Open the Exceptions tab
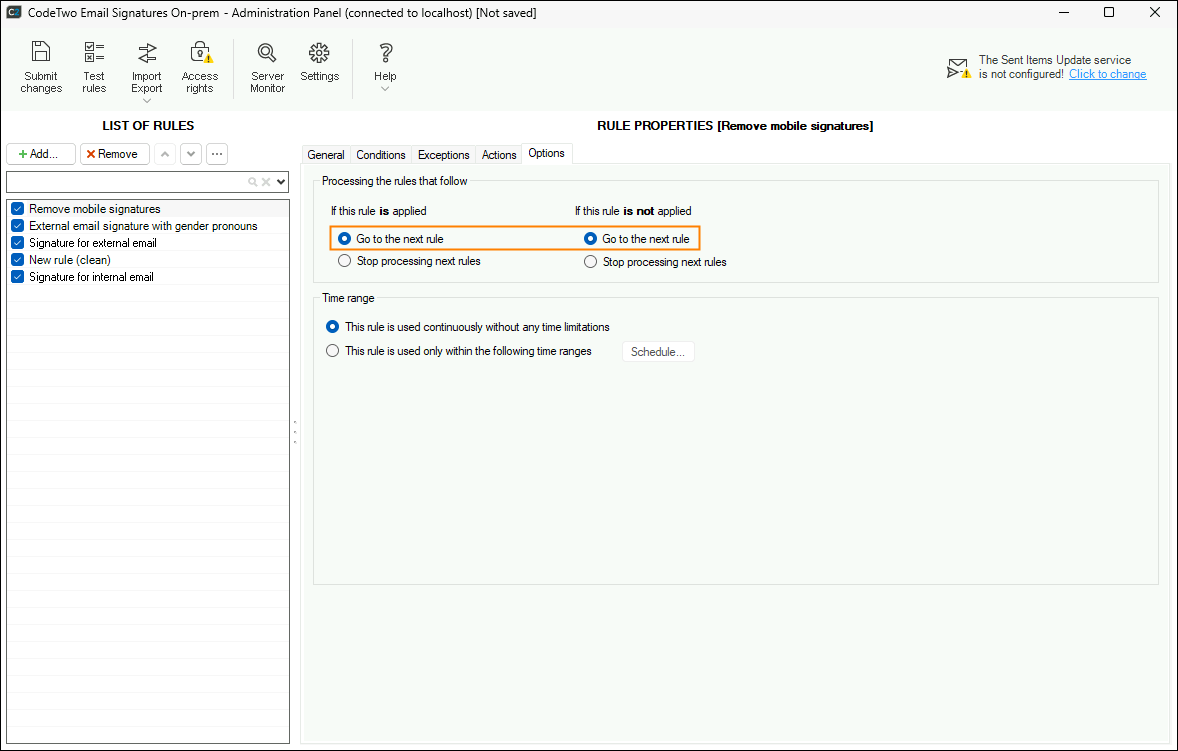1178x751 pixels. 443,155
